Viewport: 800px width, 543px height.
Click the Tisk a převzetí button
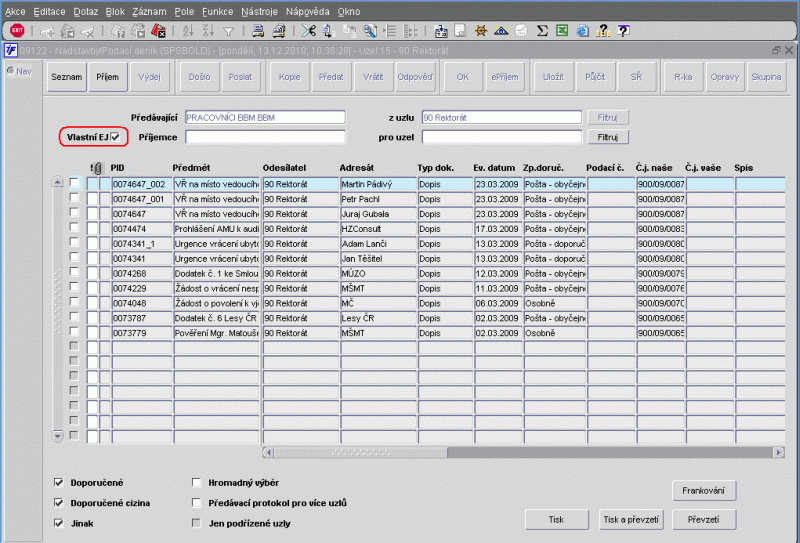tap(631, 520)
